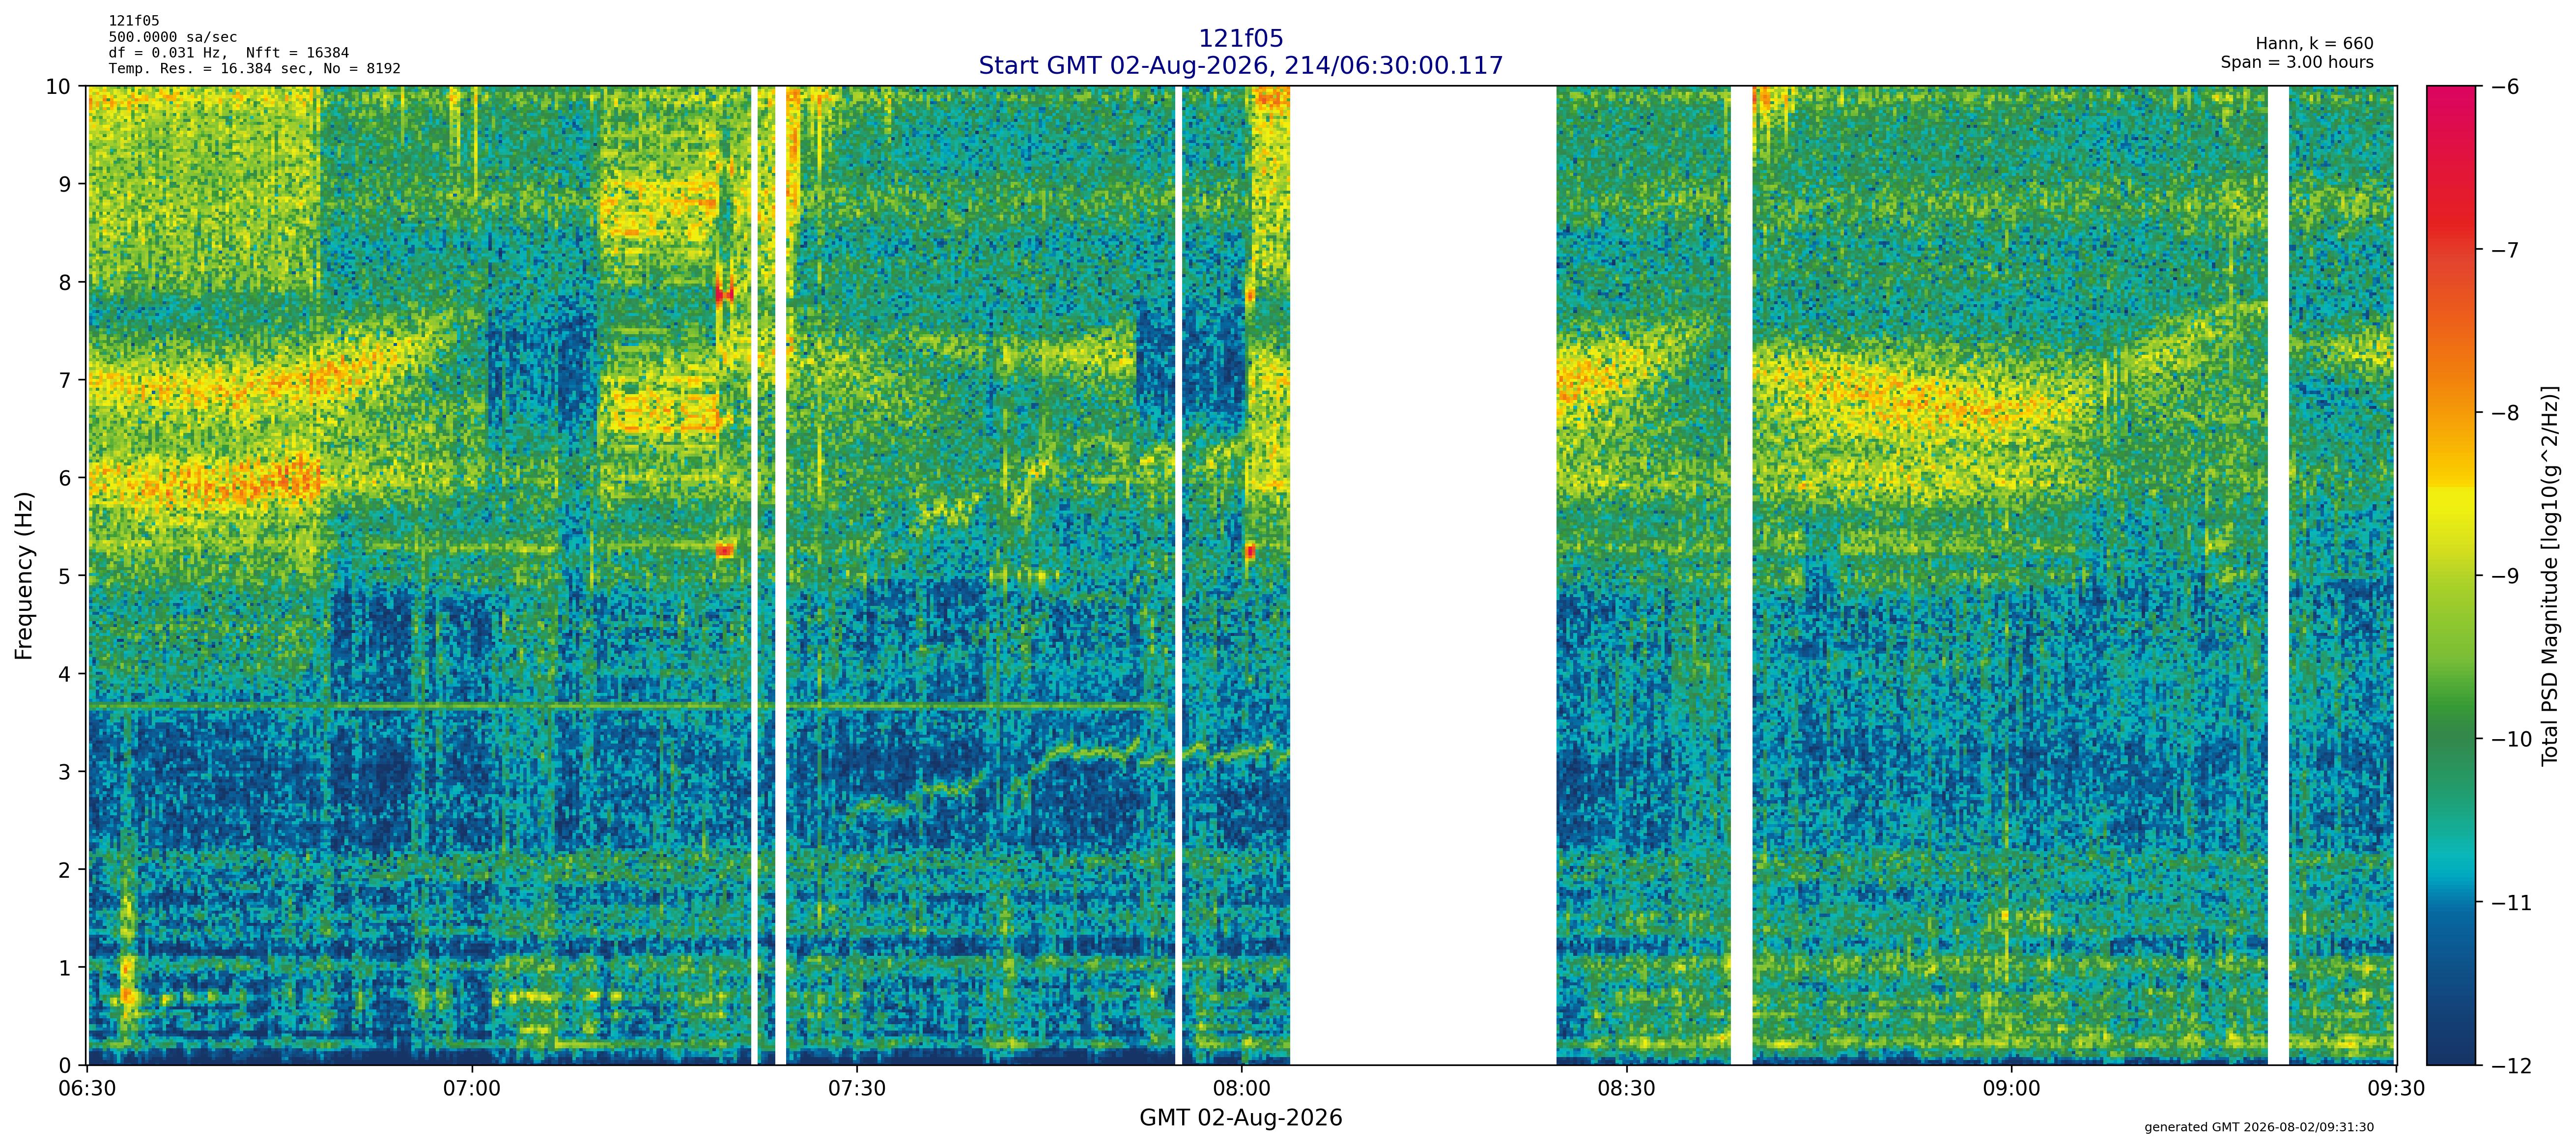Click the frequency axis tick label 6
The height and width of the screenshot is (1148, 2576).
pyautogui.click(x=65, y=479)
